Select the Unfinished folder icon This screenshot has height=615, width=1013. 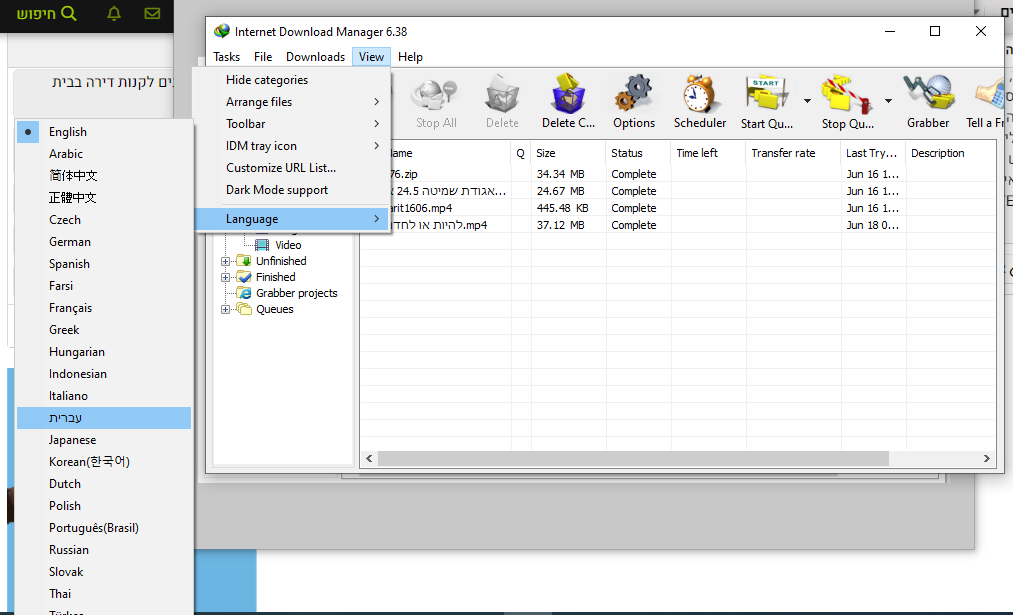(244, 260)
